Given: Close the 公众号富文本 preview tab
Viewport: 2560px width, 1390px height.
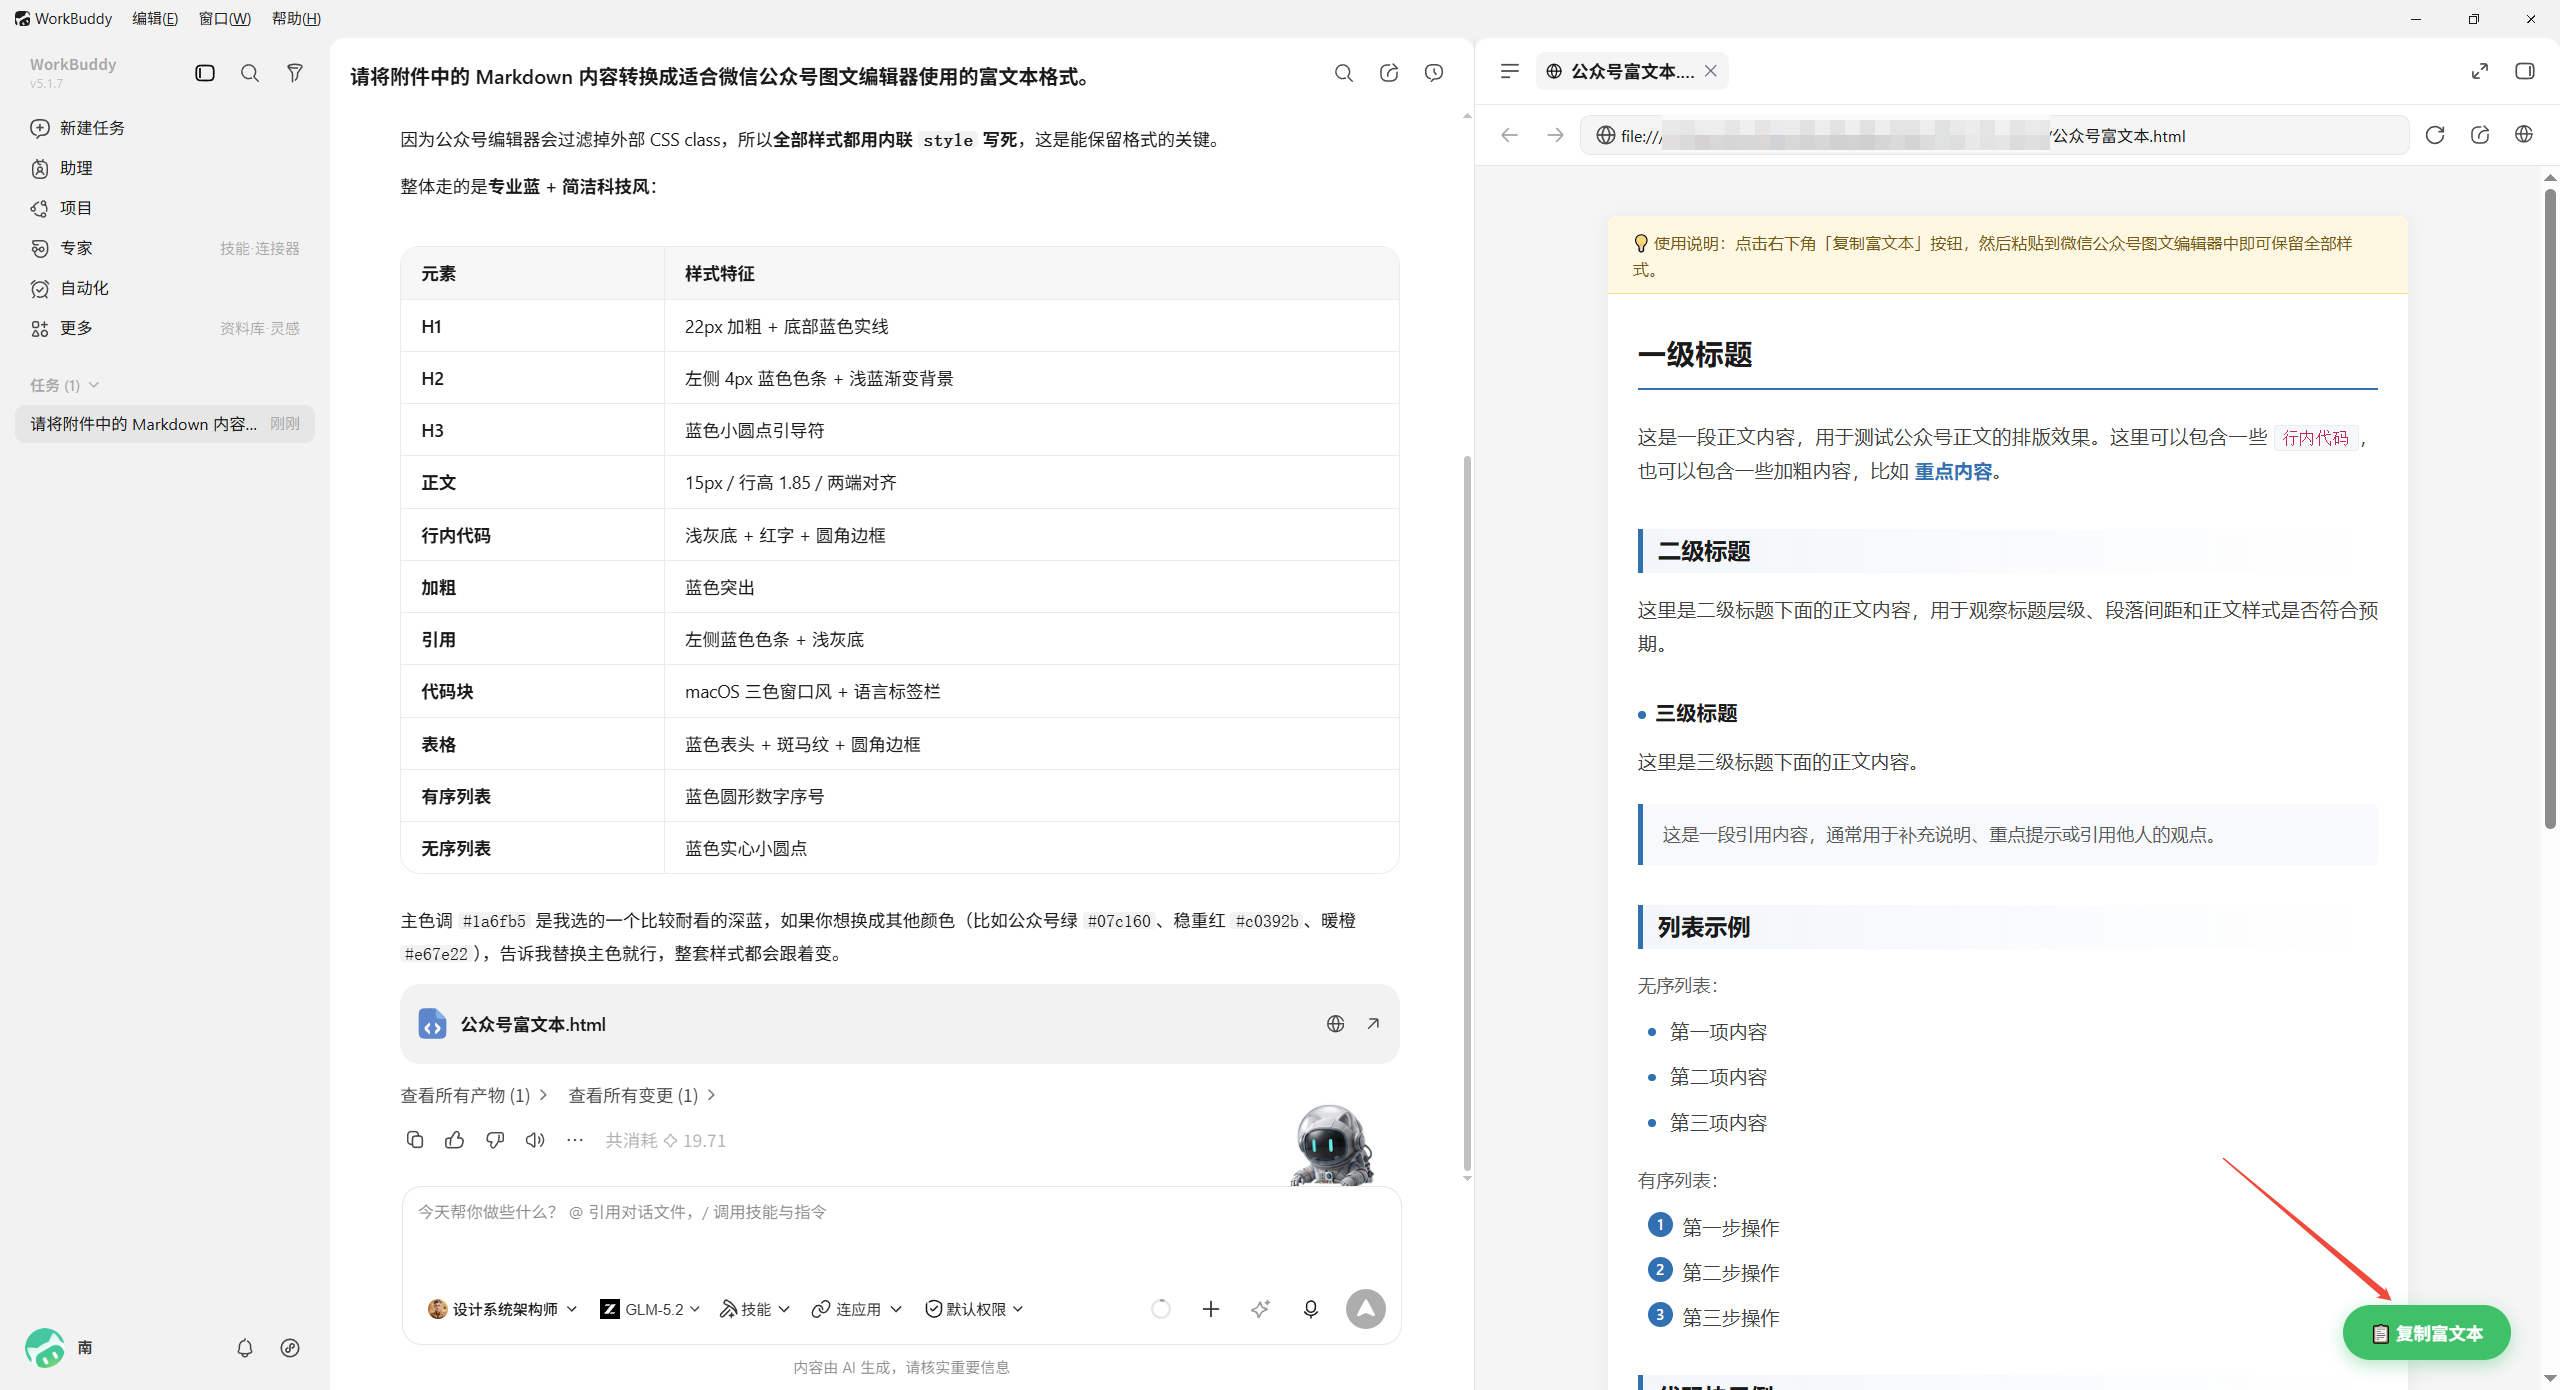Looking at the screenshot, I should (1711, 71).
